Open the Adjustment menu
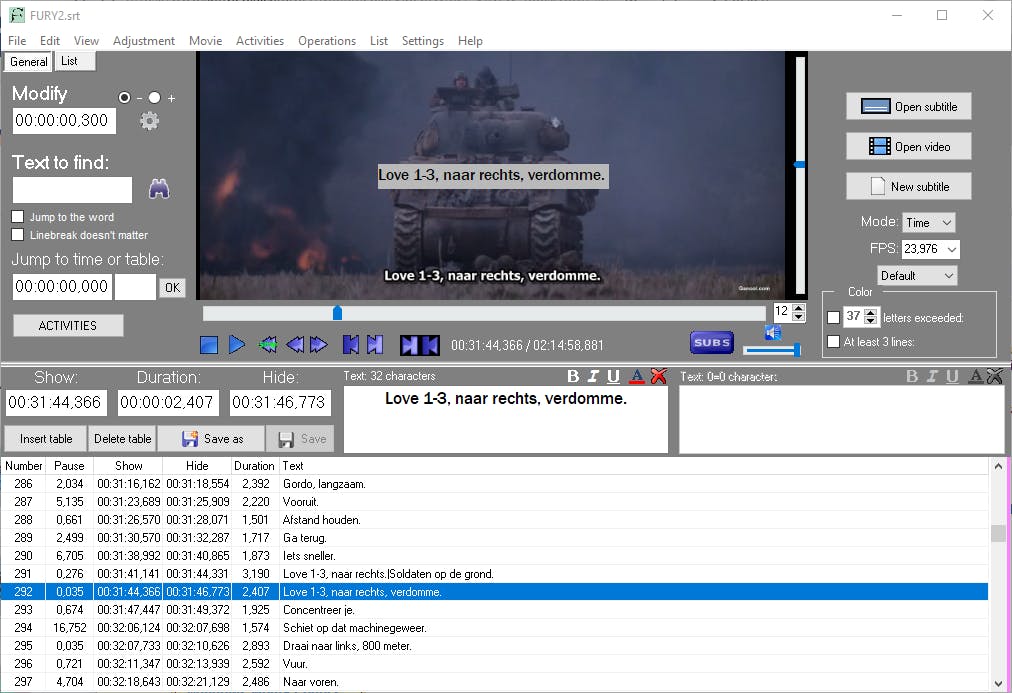The height and width of the screenshot is (693, 1012). (x=144, y=41)
